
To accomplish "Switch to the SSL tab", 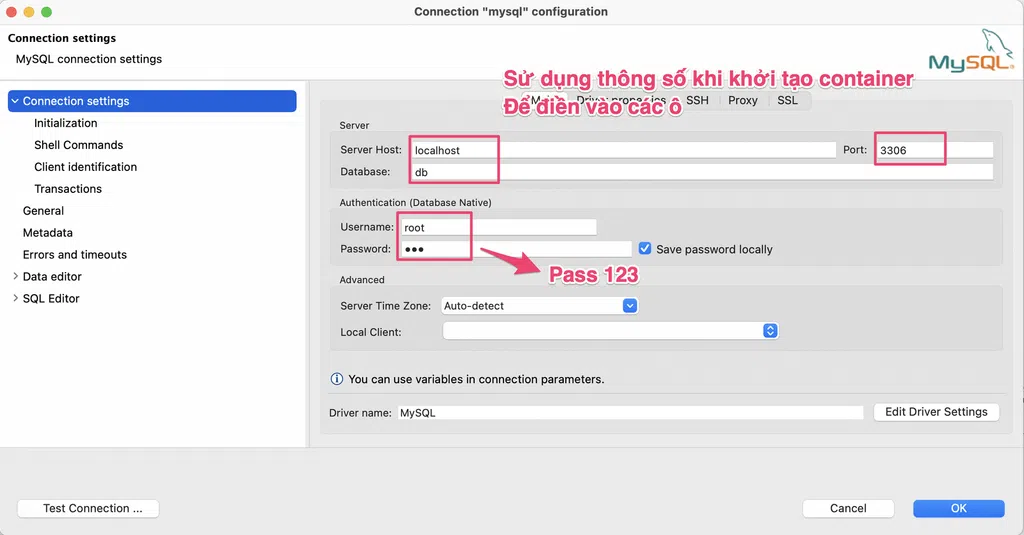I will (787, 100).
